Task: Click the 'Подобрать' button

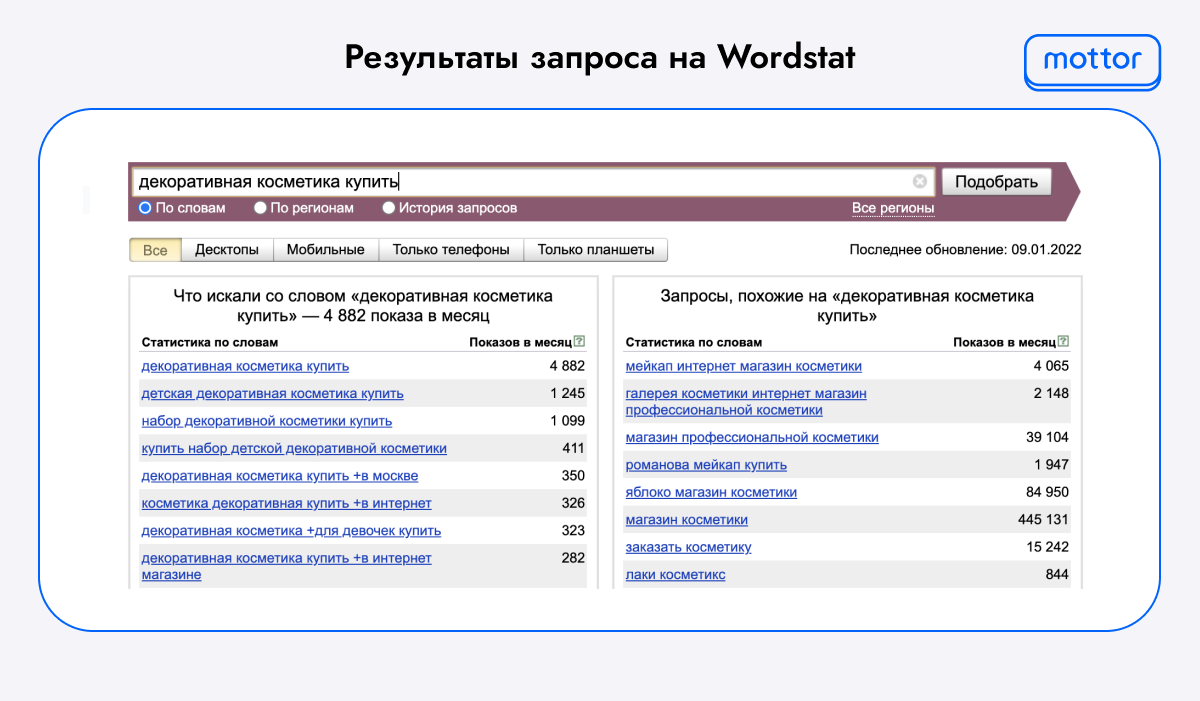Action: (997, 182)
